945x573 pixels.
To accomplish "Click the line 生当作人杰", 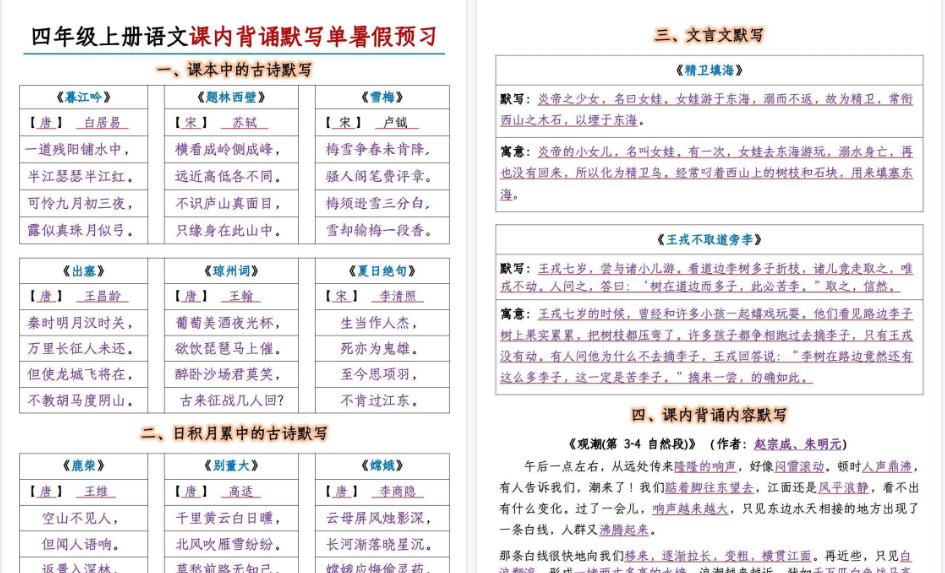I will click(x=379, y=323).
